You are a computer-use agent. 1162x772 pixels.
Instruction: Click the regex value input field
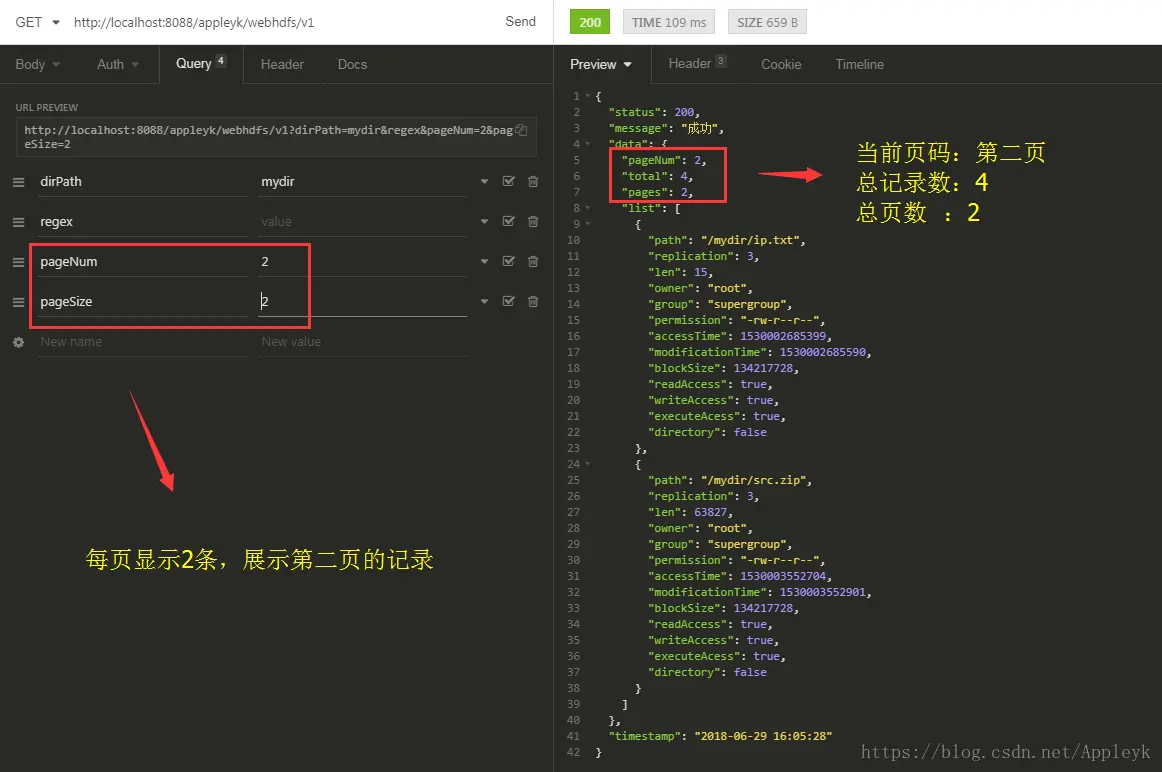(362, 222)
